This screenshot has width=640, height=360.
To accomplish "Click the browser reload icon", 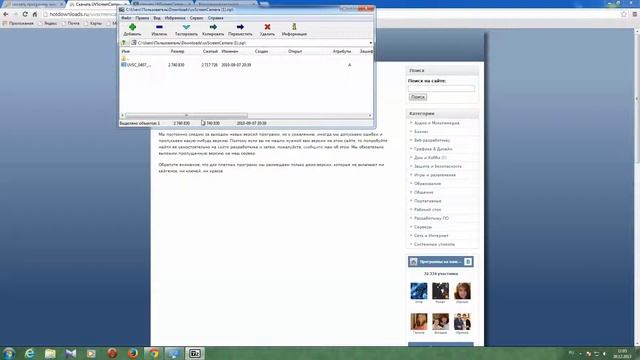I will pos(25,14).
